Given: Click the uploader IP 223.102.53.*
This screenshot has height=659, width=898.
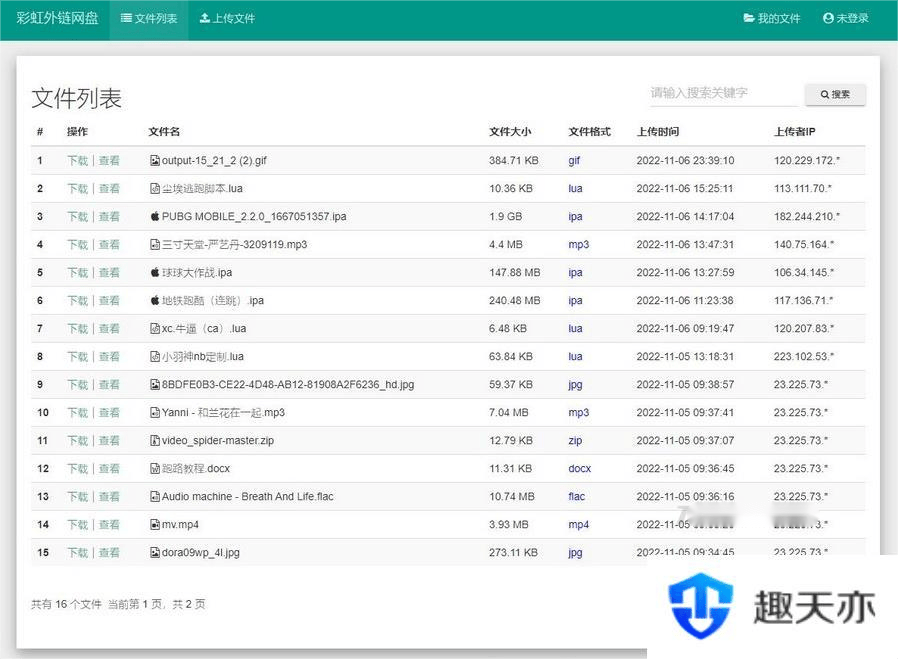Looking at the screenshot, I should (804, 357).
